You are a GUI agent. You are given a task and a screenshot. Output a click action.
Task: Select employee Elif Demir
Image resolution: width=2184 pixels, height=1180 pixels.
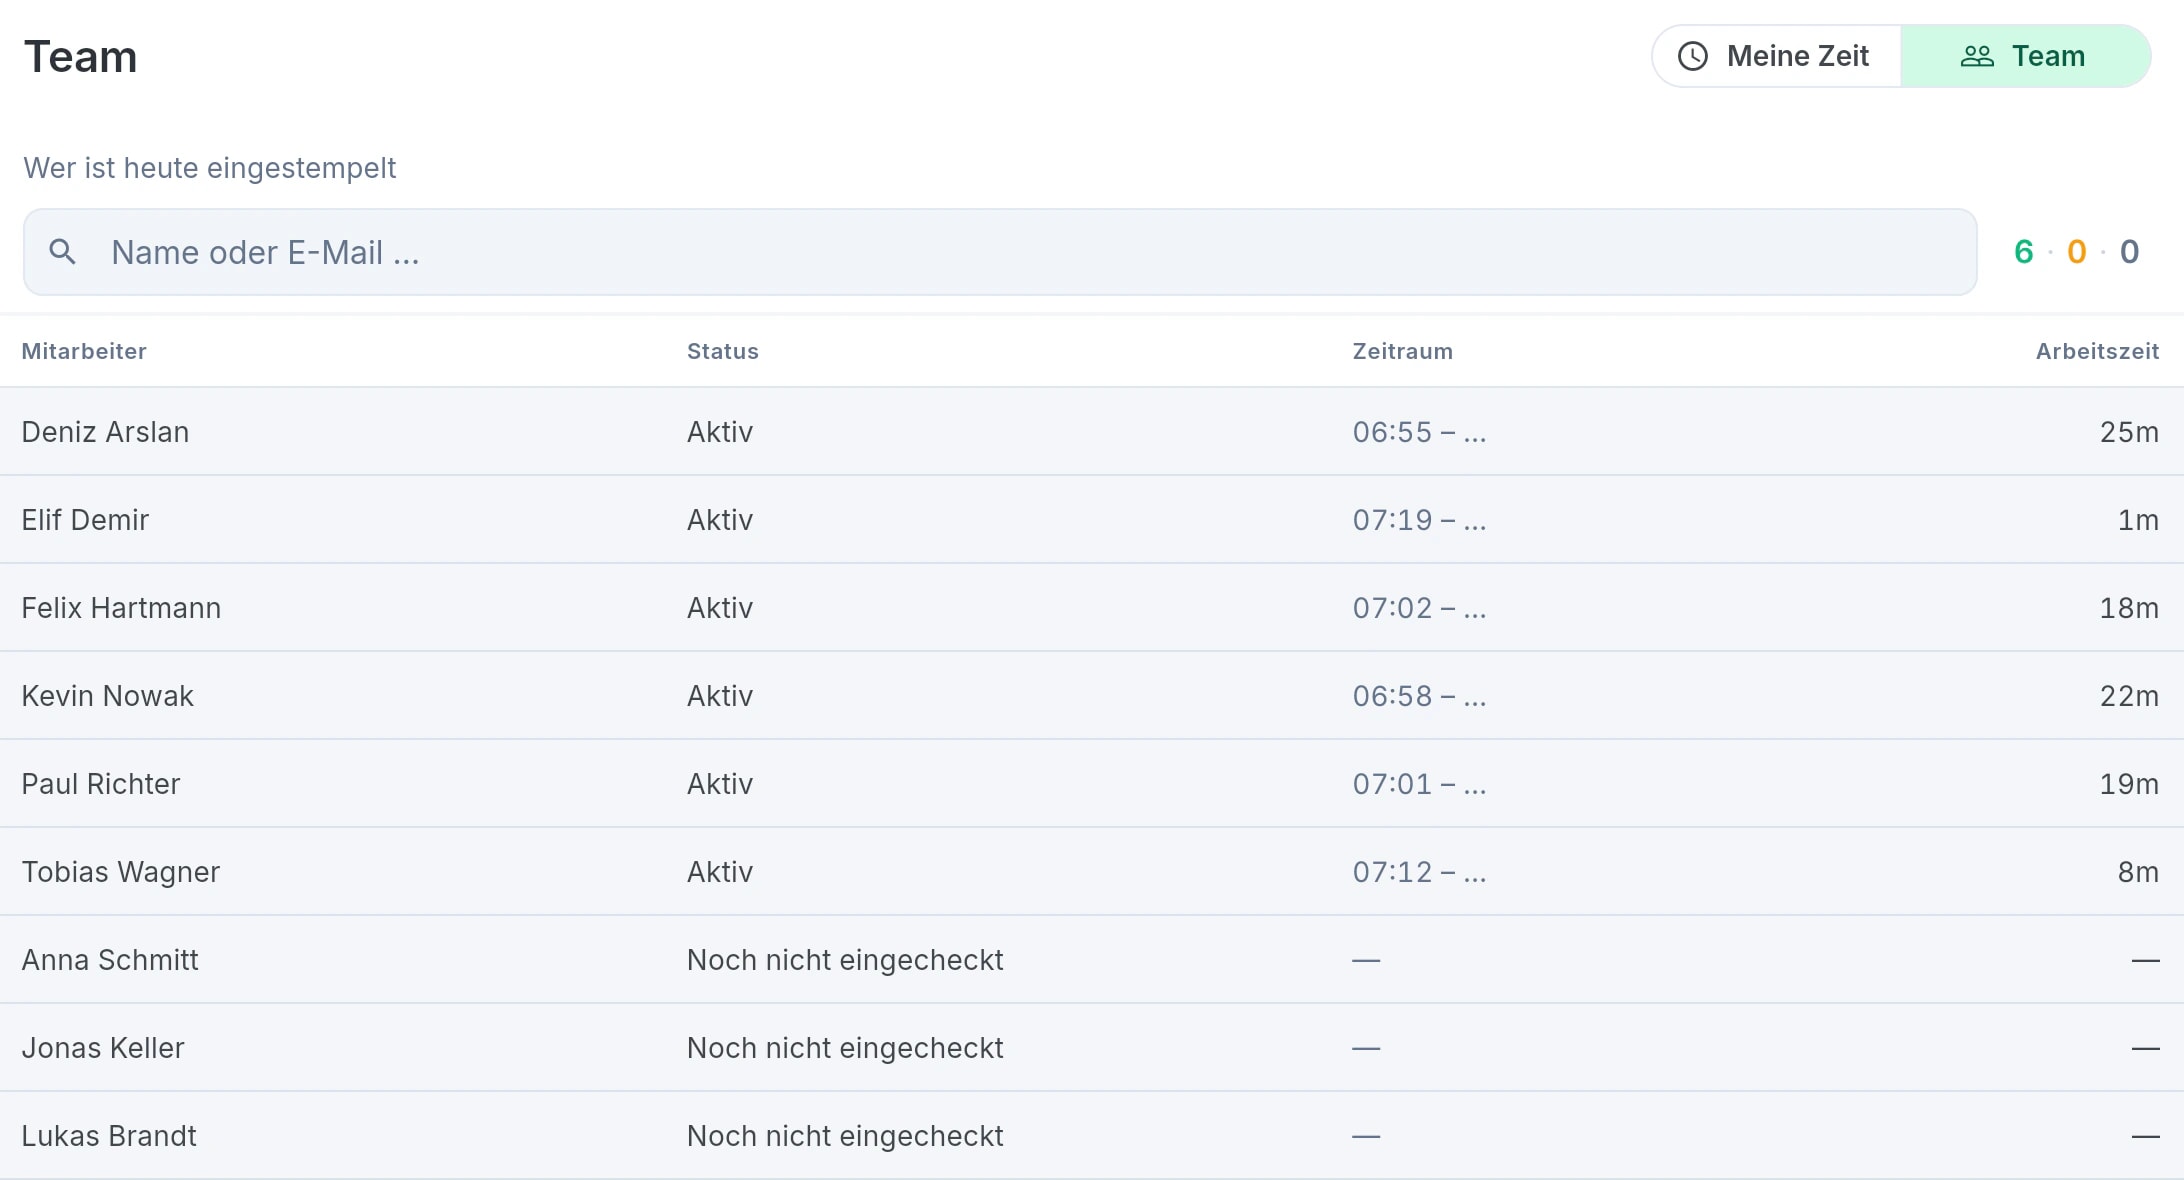coord(85,520)
